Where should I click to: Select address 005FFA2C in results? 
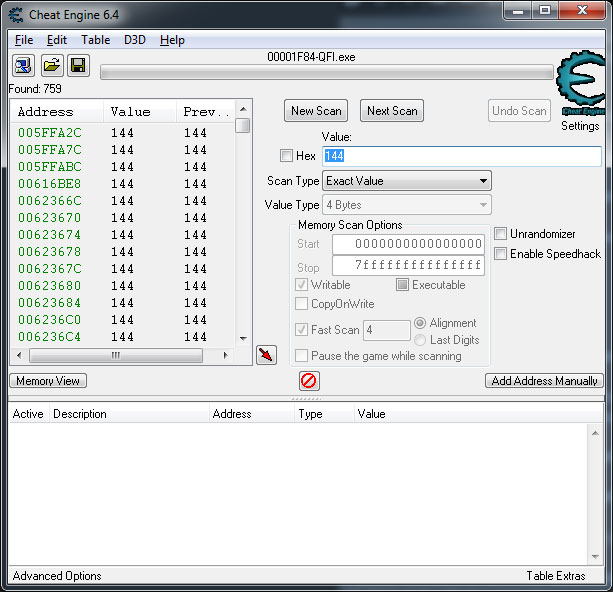pyautogui.click(x=50, y=133)
